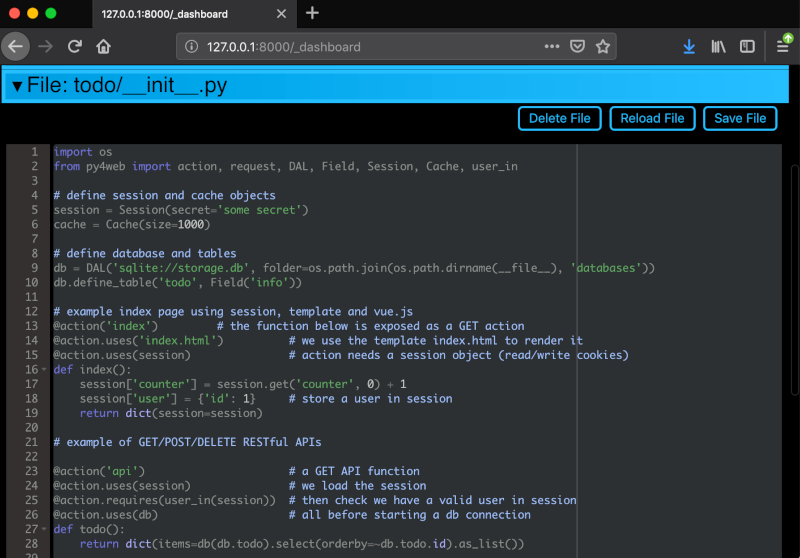Click the Delete File button
The image size is (800, 558).
(x=559, y=118)
